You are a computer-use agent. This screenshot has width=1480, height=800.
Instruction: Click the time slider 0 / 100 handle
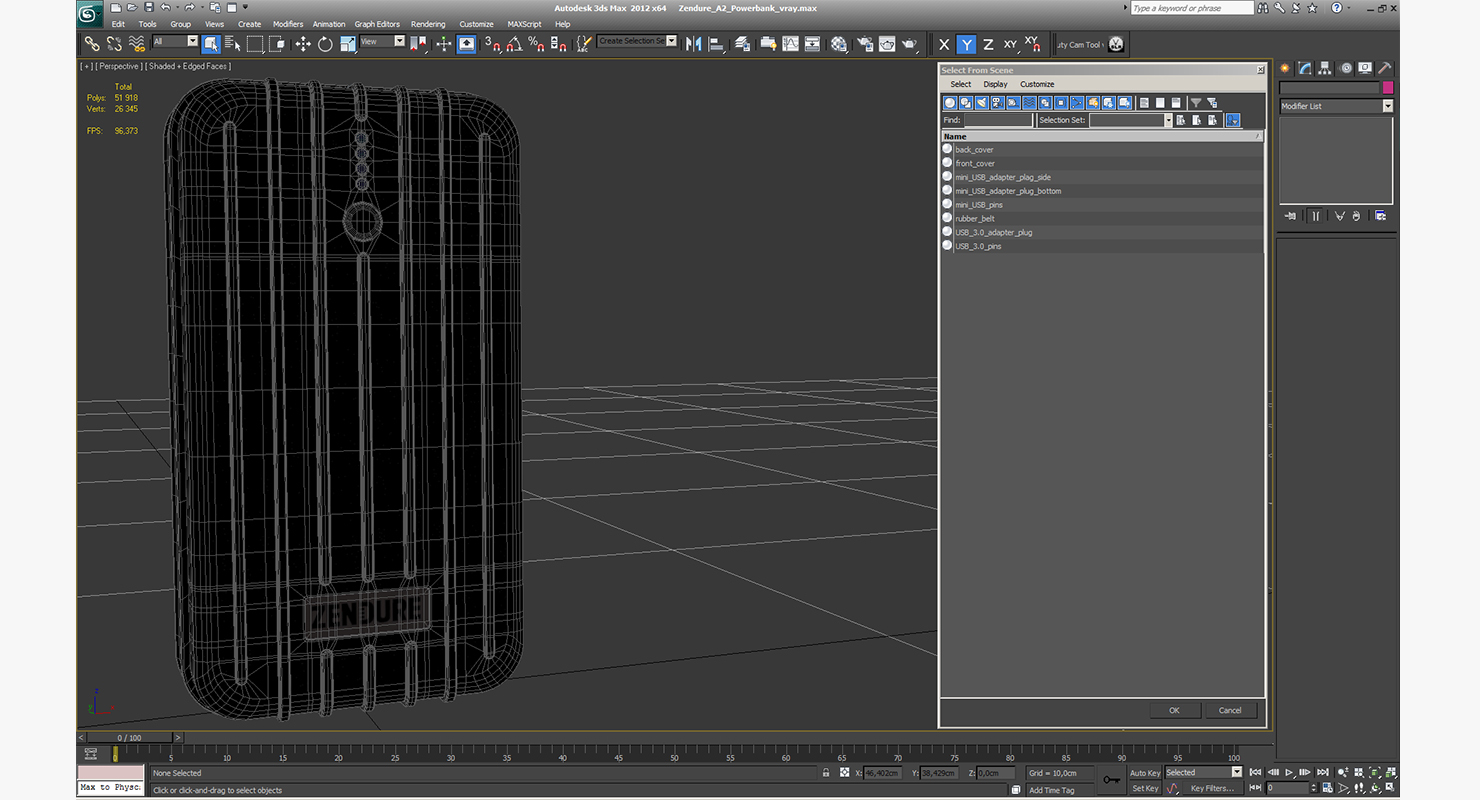coord(130,738)
